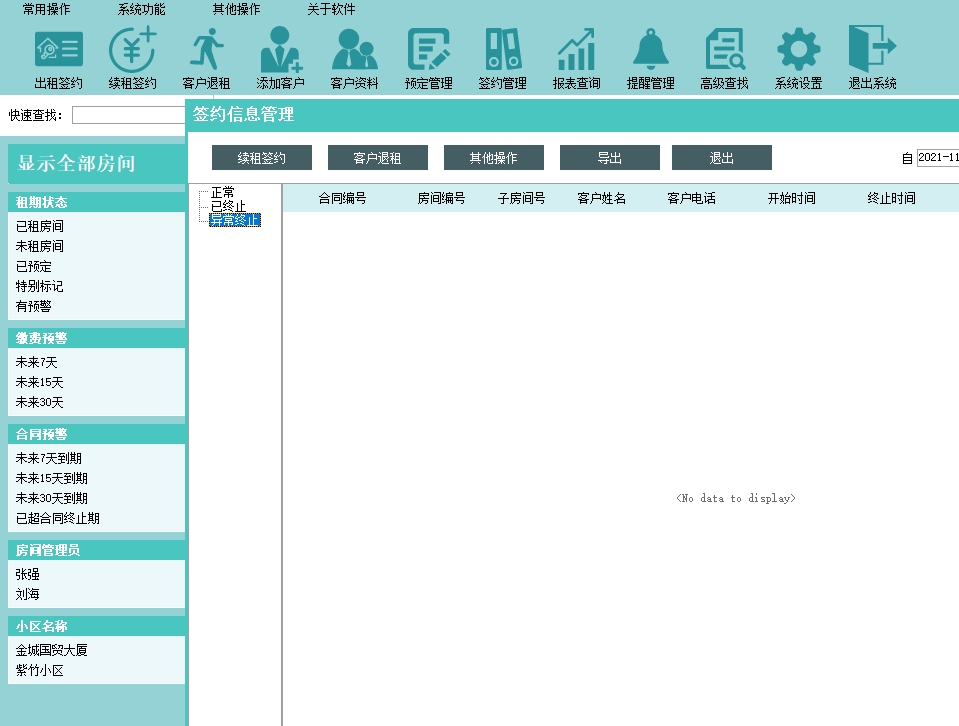Viewport: 959px width, 726px height.
Task: Launch 预定管理 reservation management icon
Action: 428,50
